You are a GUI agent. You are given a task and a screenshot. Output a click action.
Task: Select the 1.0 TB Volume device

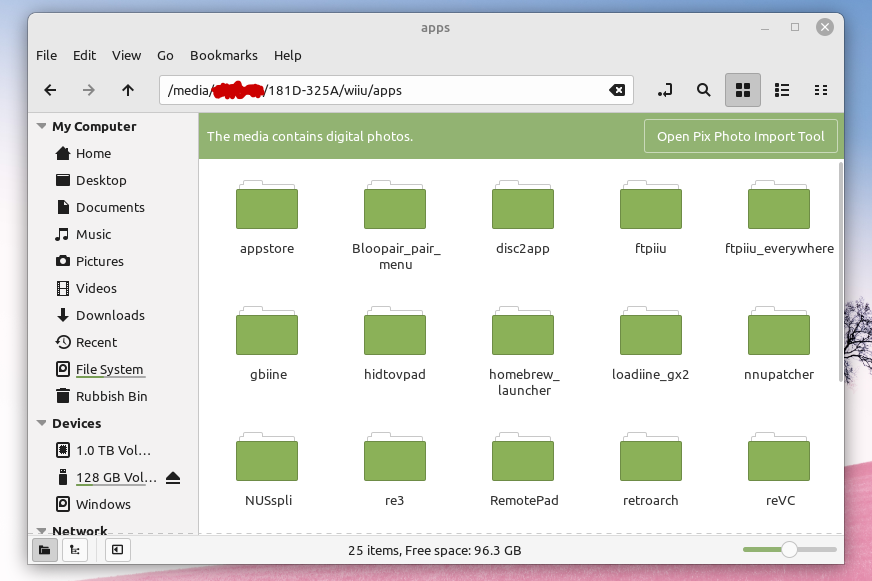click(113, 450)
